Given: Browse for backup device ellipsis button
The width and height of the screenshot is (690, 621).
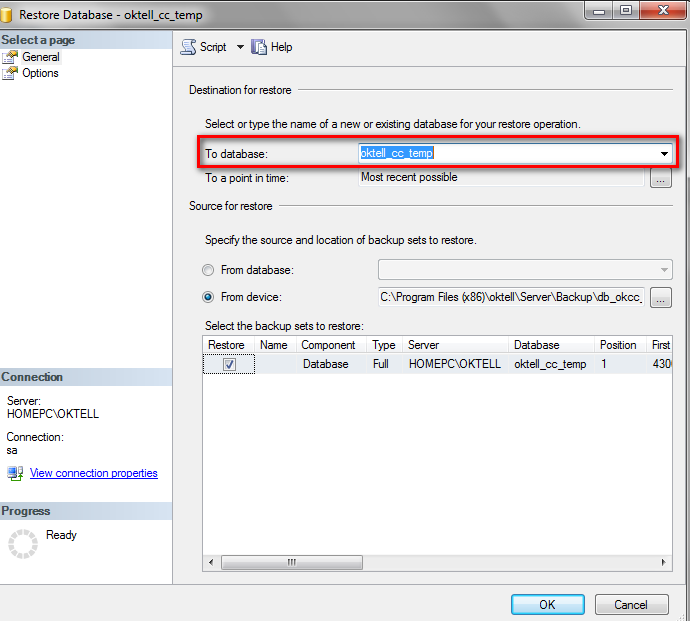Looking at the screenshot, I should coord(660,297).
